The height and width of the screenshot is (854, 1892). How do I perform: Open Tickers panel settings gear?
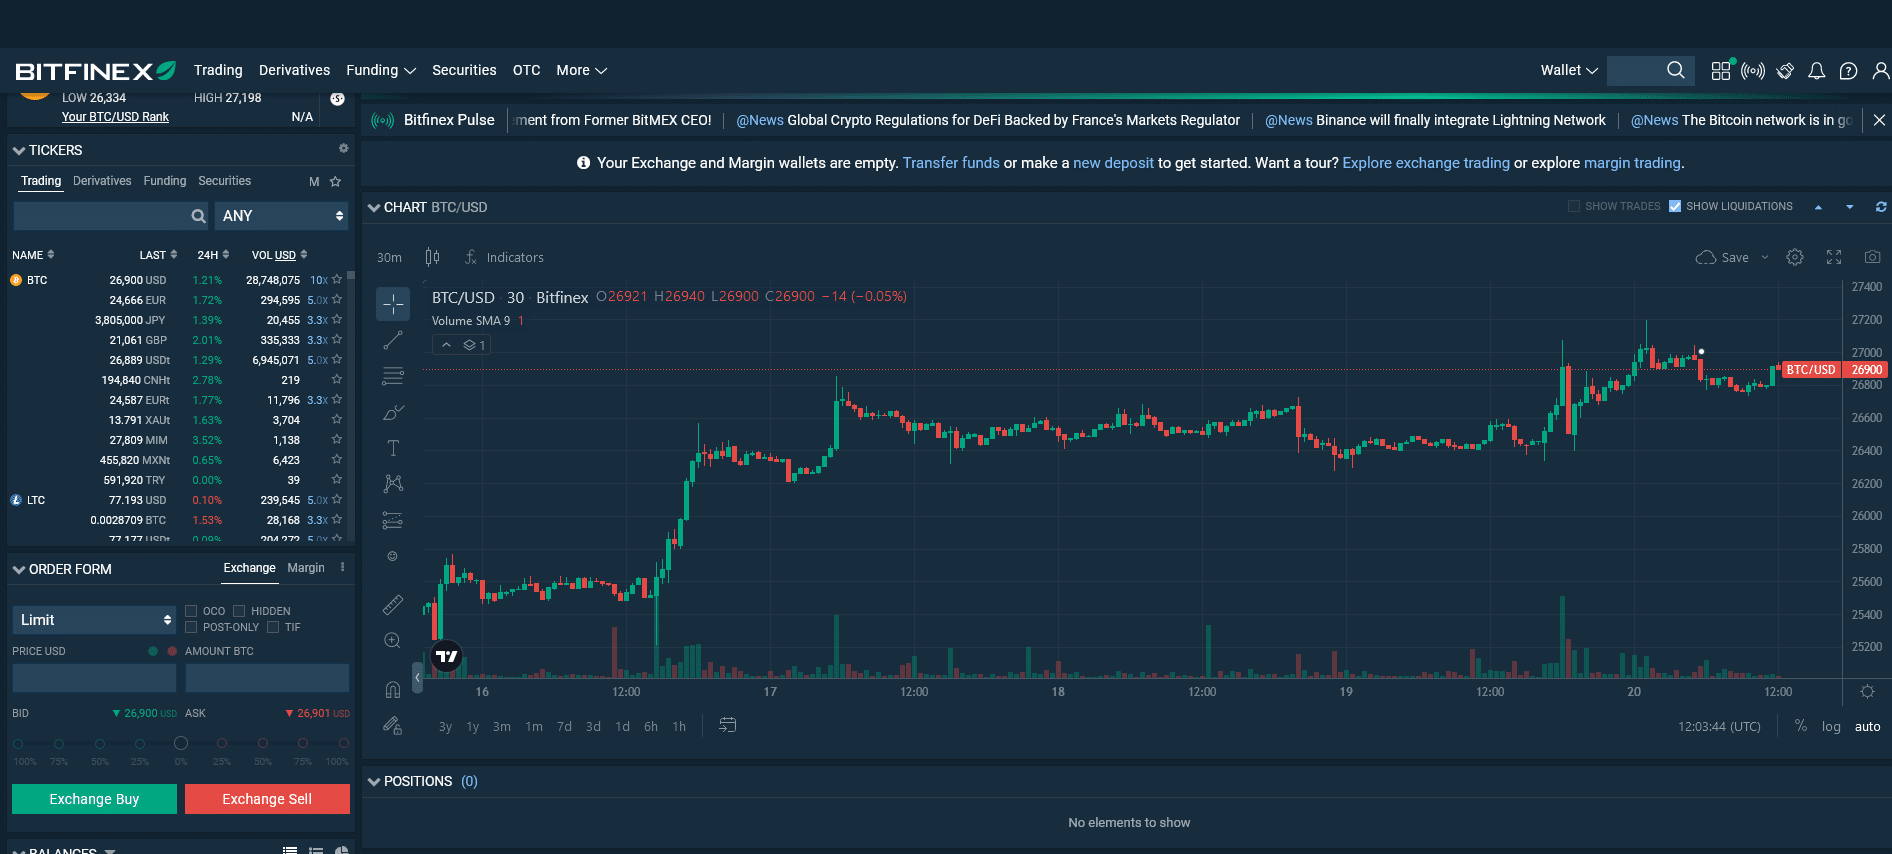[343, 148]
